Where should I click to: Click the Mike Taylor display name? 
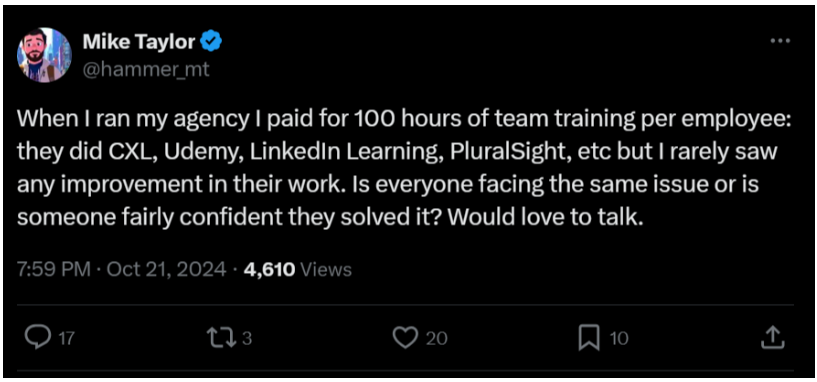click(x=139, y=43)
